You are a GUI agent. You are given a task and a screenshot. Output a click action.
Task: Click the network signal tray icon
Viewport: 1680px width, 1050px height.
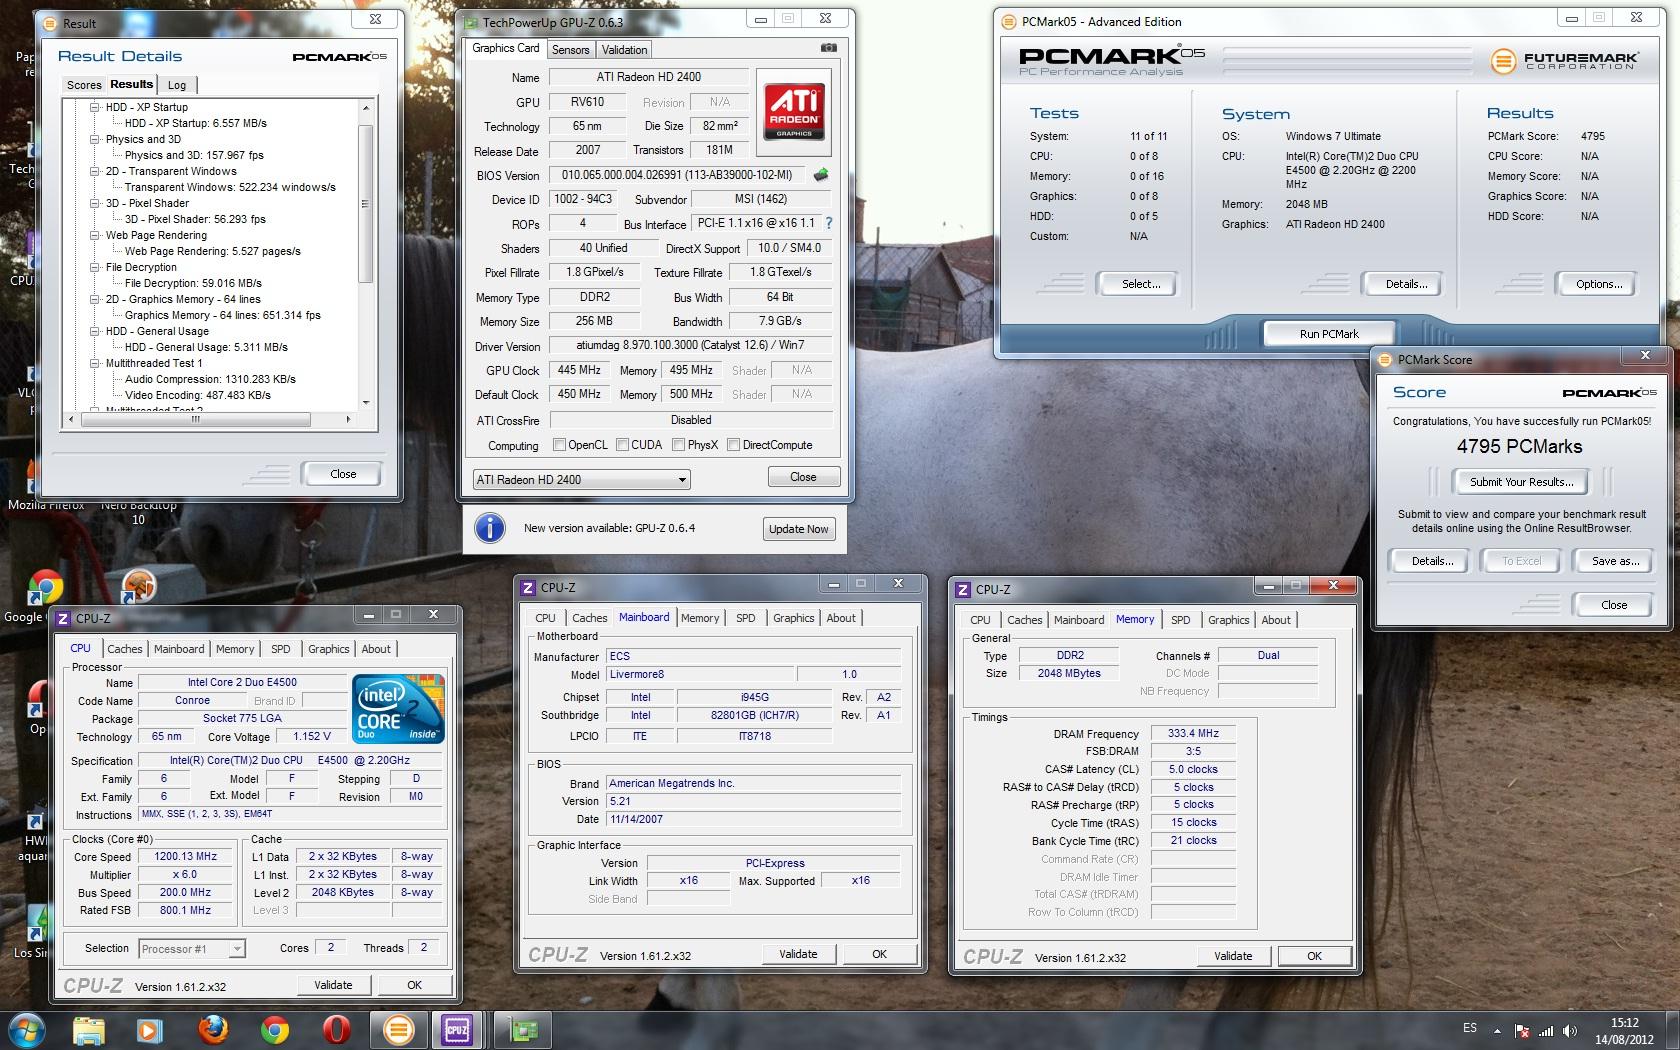click(x=1546, y=1030)
